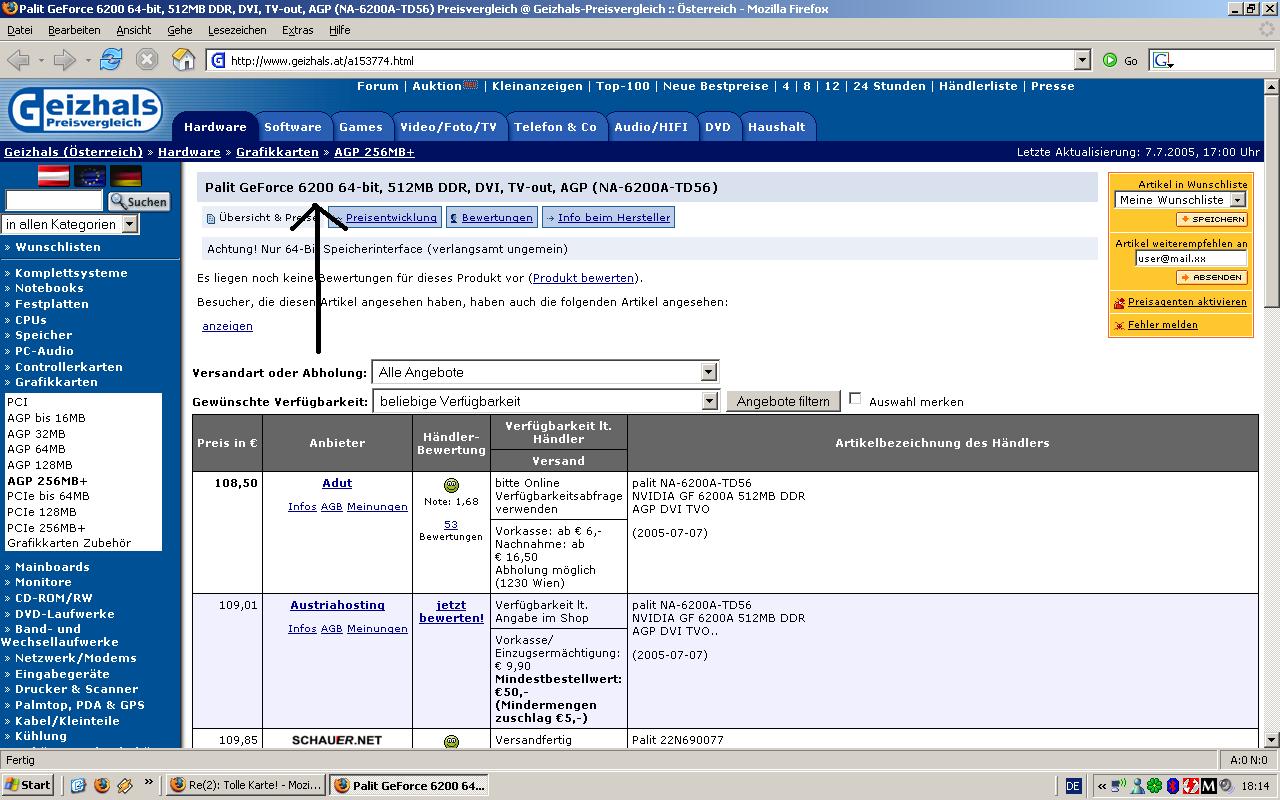
Task: Click the SCHAUER.NET vendor logo
Action: pyautogui.click(x=337, y=740)
